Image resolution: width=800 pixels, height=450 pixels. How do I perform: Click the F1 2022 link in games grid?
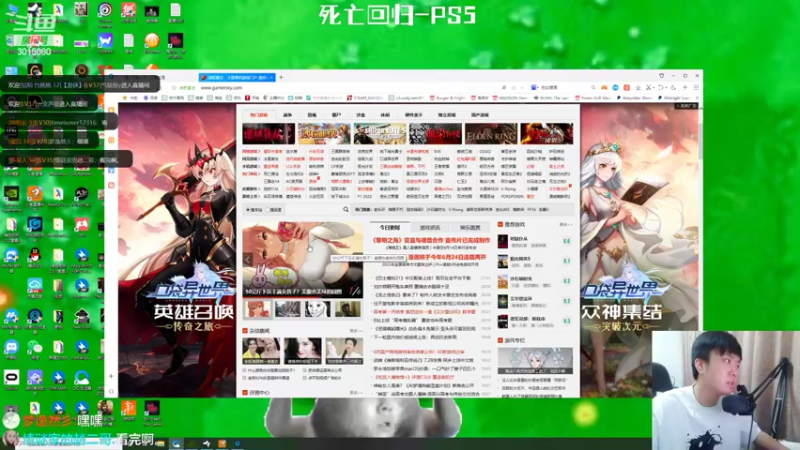[x=365, y=196]
